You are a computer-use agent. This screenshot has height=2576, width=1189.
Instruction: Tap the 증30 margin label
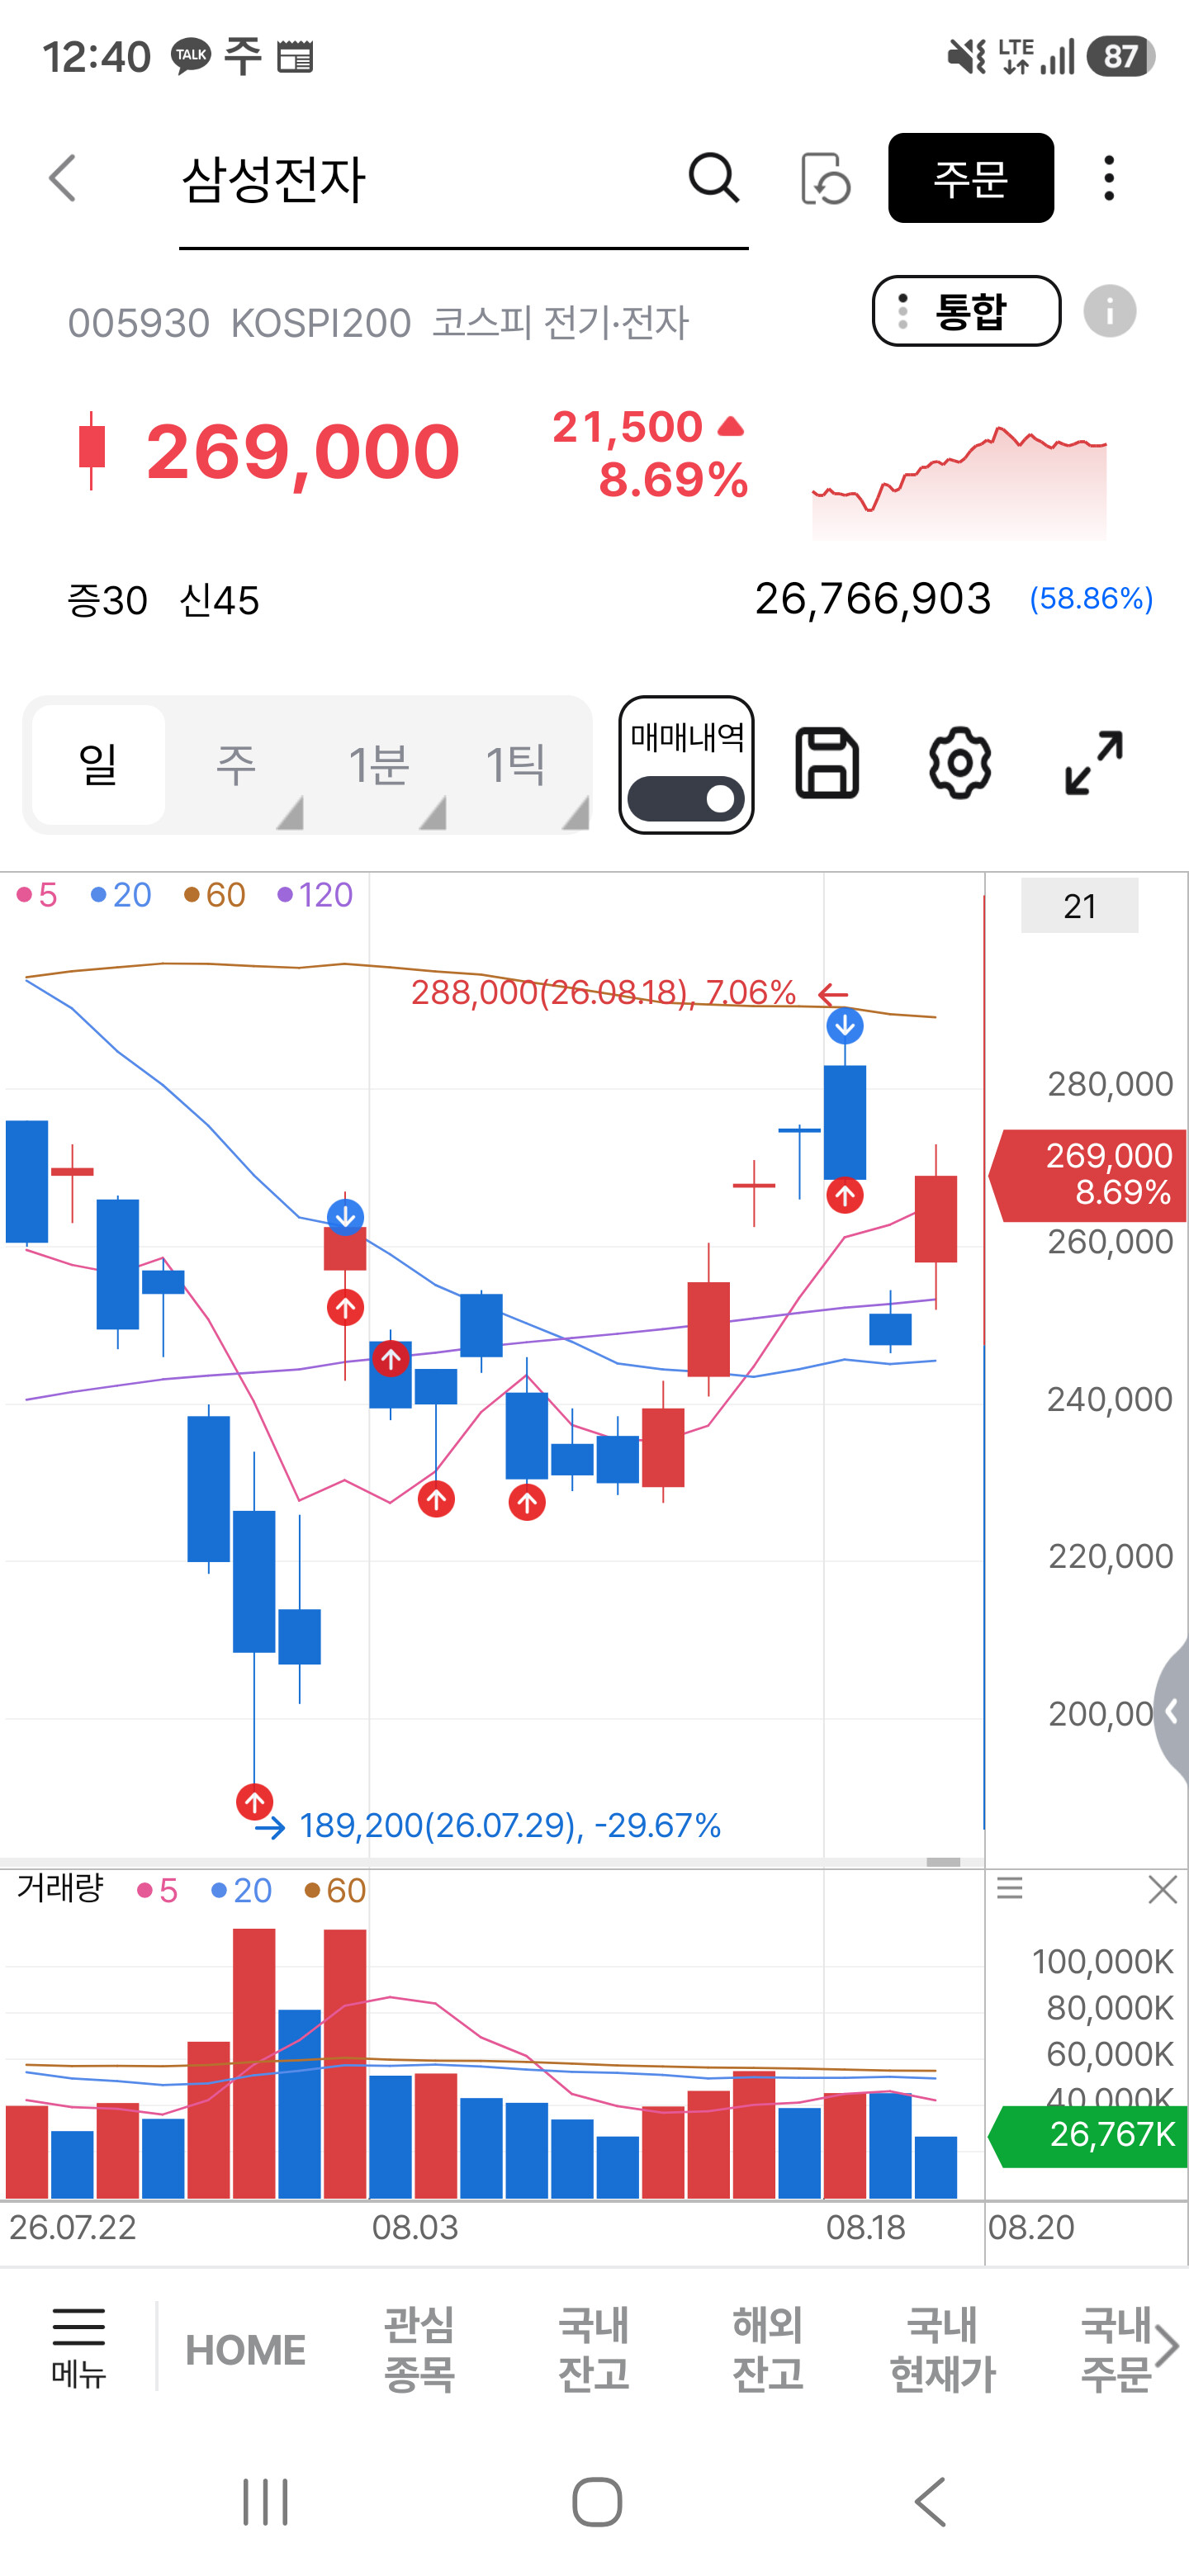point(107,600)
